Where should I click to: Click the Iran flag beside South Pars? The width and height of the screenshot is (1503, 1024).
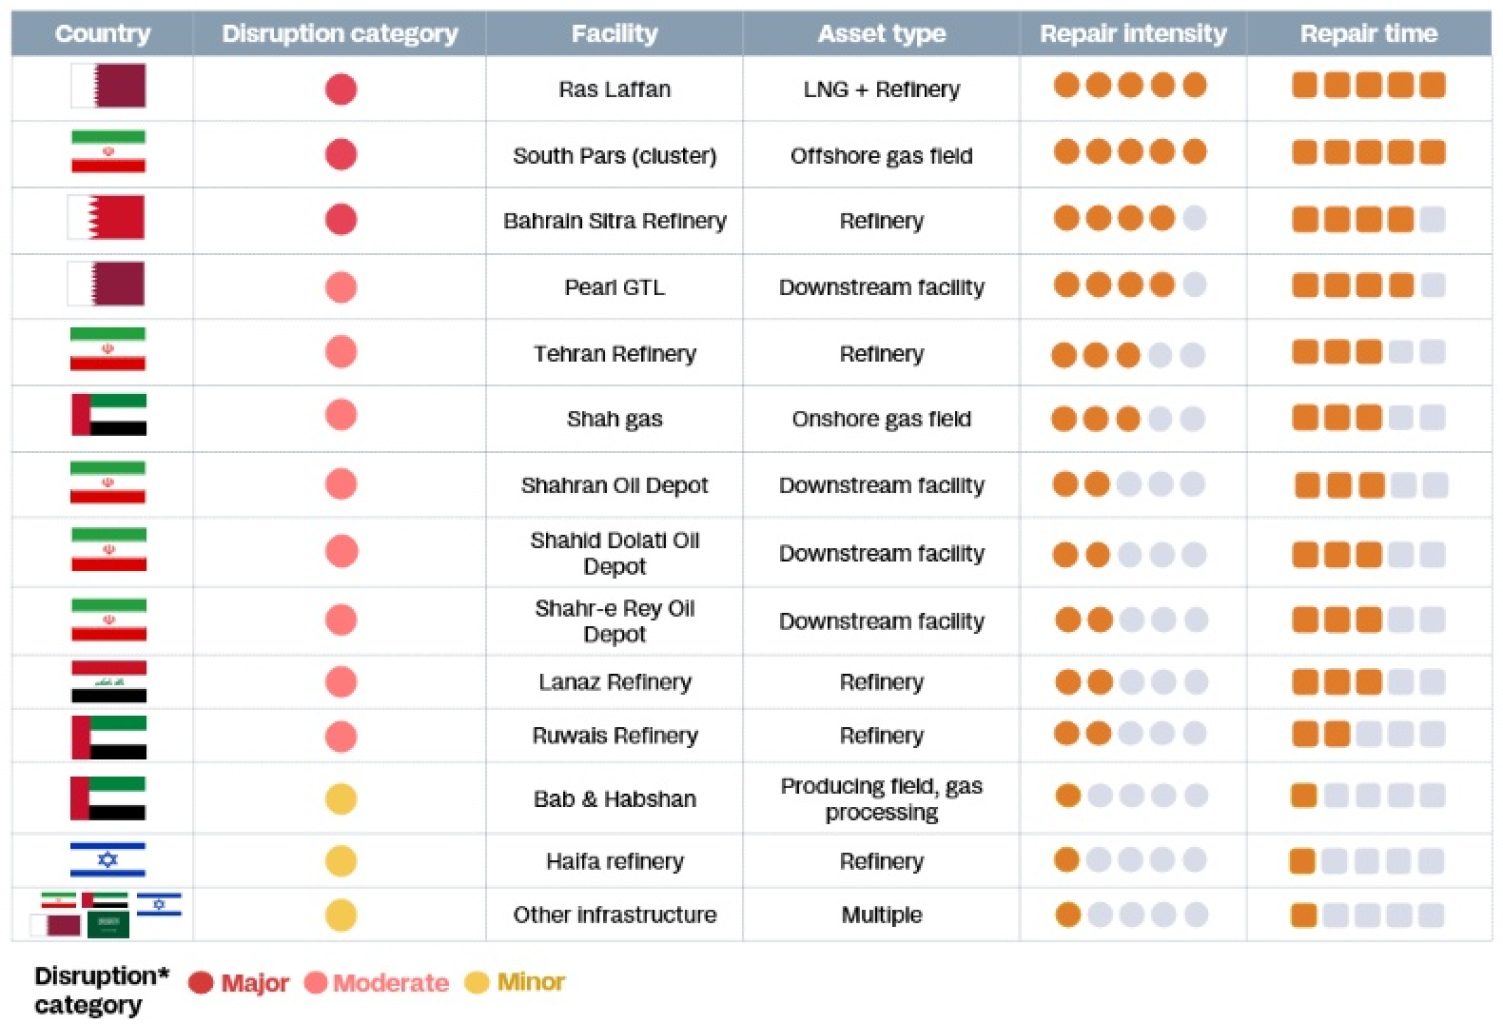tap(108, 152)
